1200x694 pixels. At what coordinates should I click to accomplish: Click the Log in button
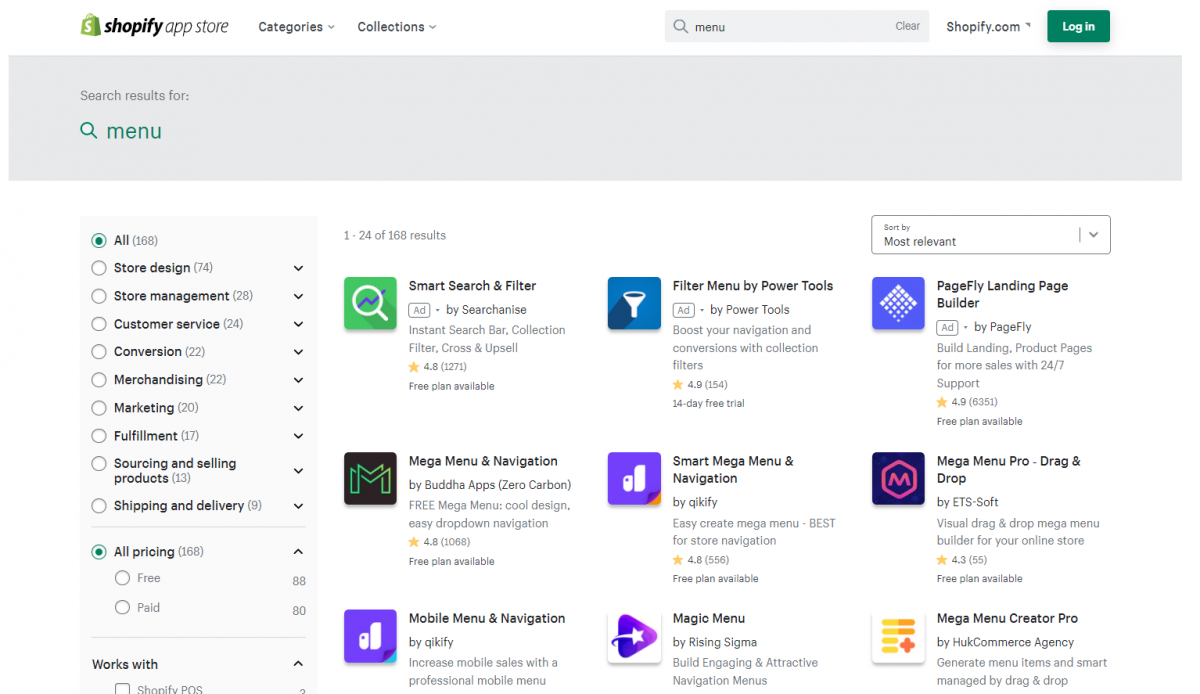(x=1078, y=26)
